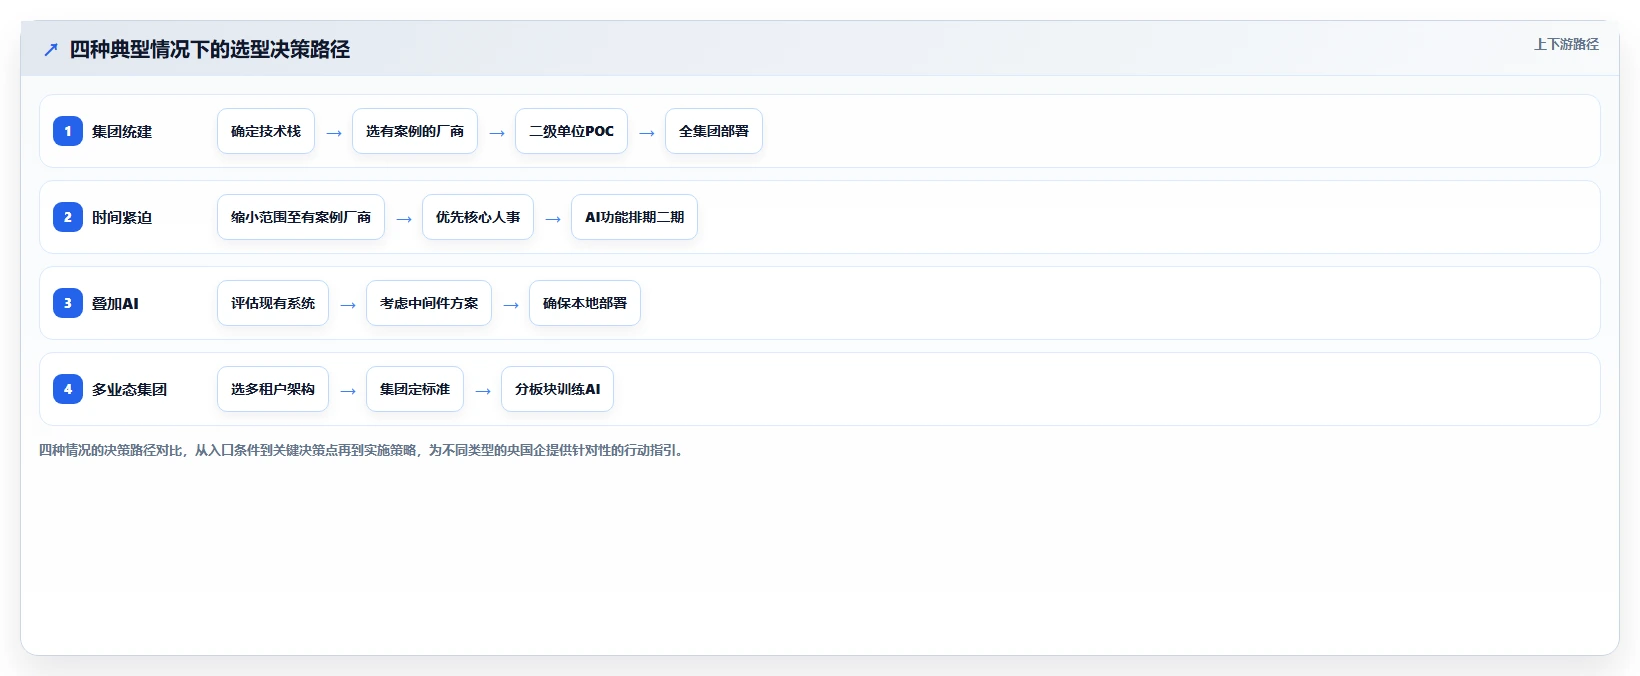The image size is (1640, 676).
Task: Click the arrow after 确定技术栈
Action: click(334, 133)
